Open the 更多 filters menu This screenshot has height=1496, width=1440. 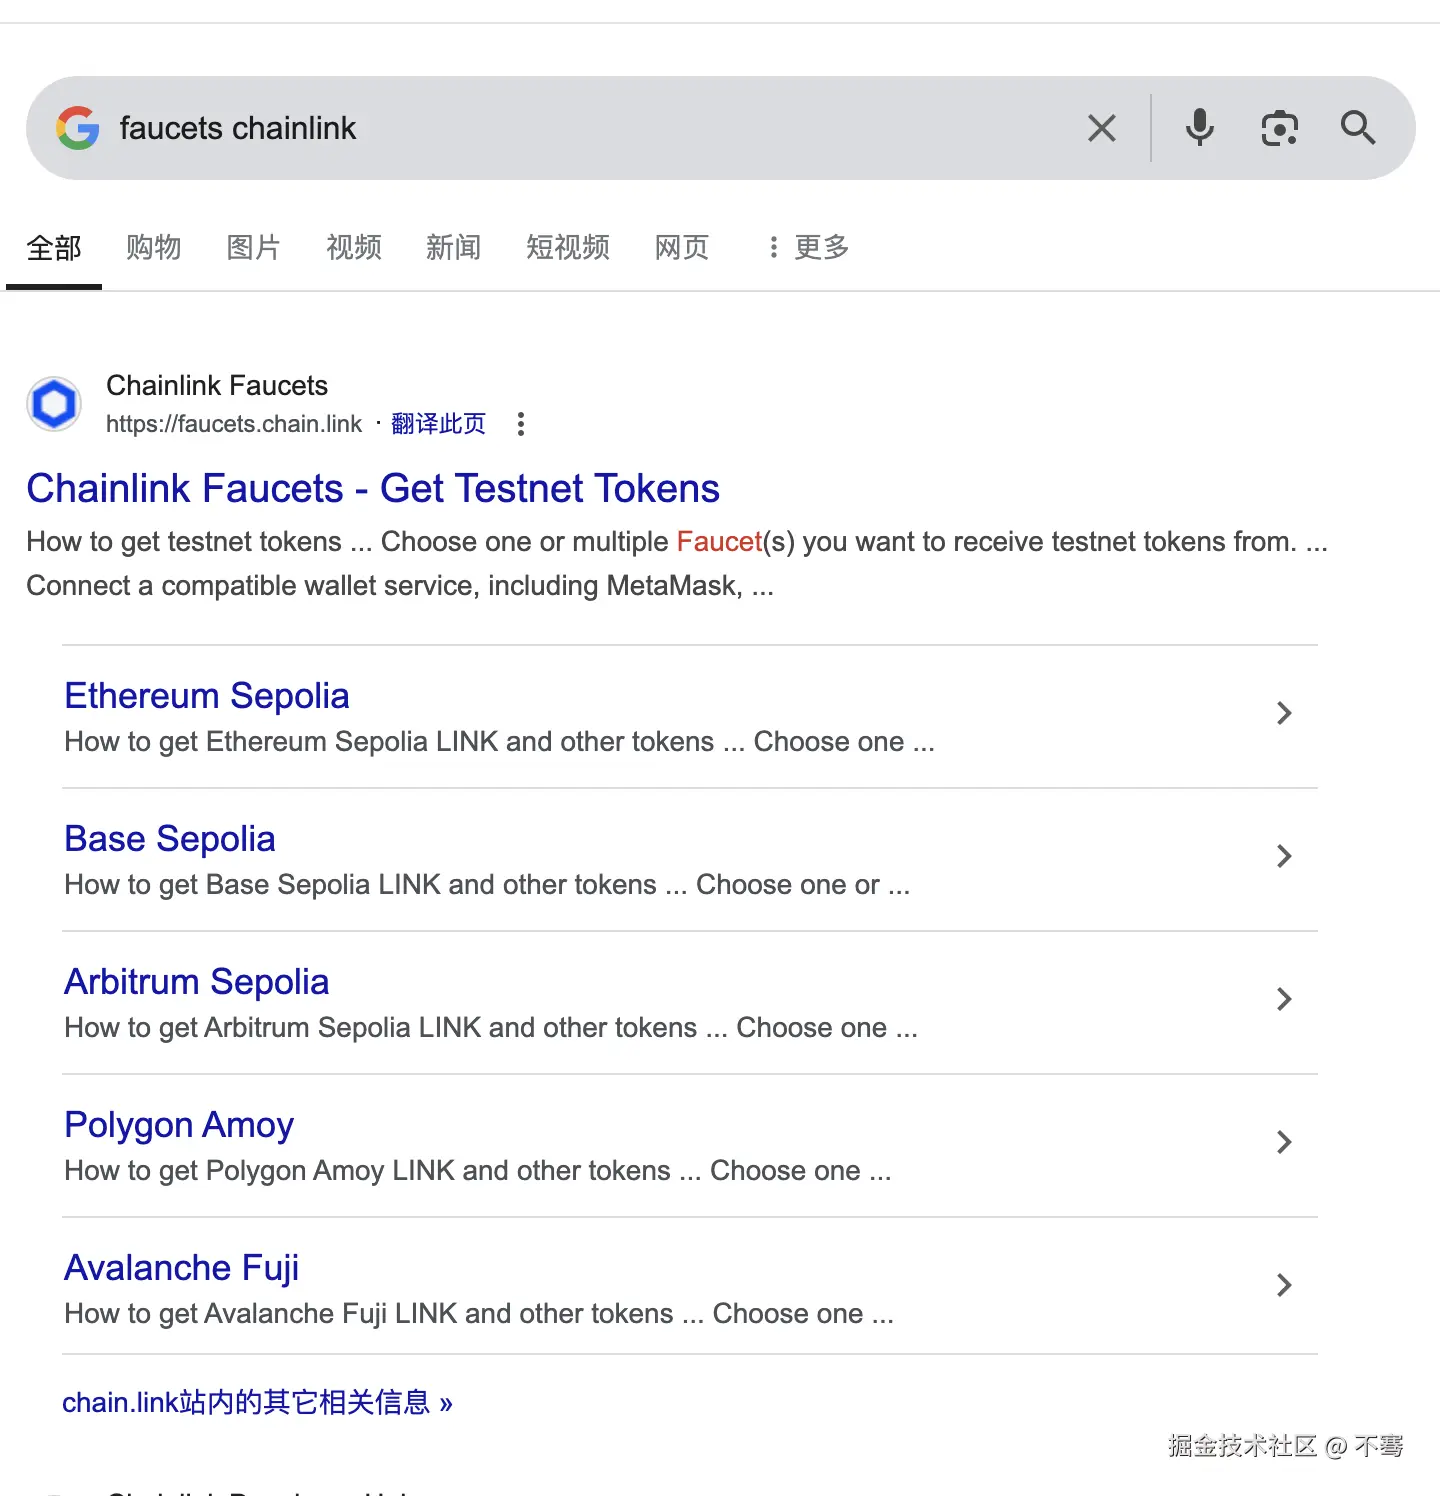[808, 247]
